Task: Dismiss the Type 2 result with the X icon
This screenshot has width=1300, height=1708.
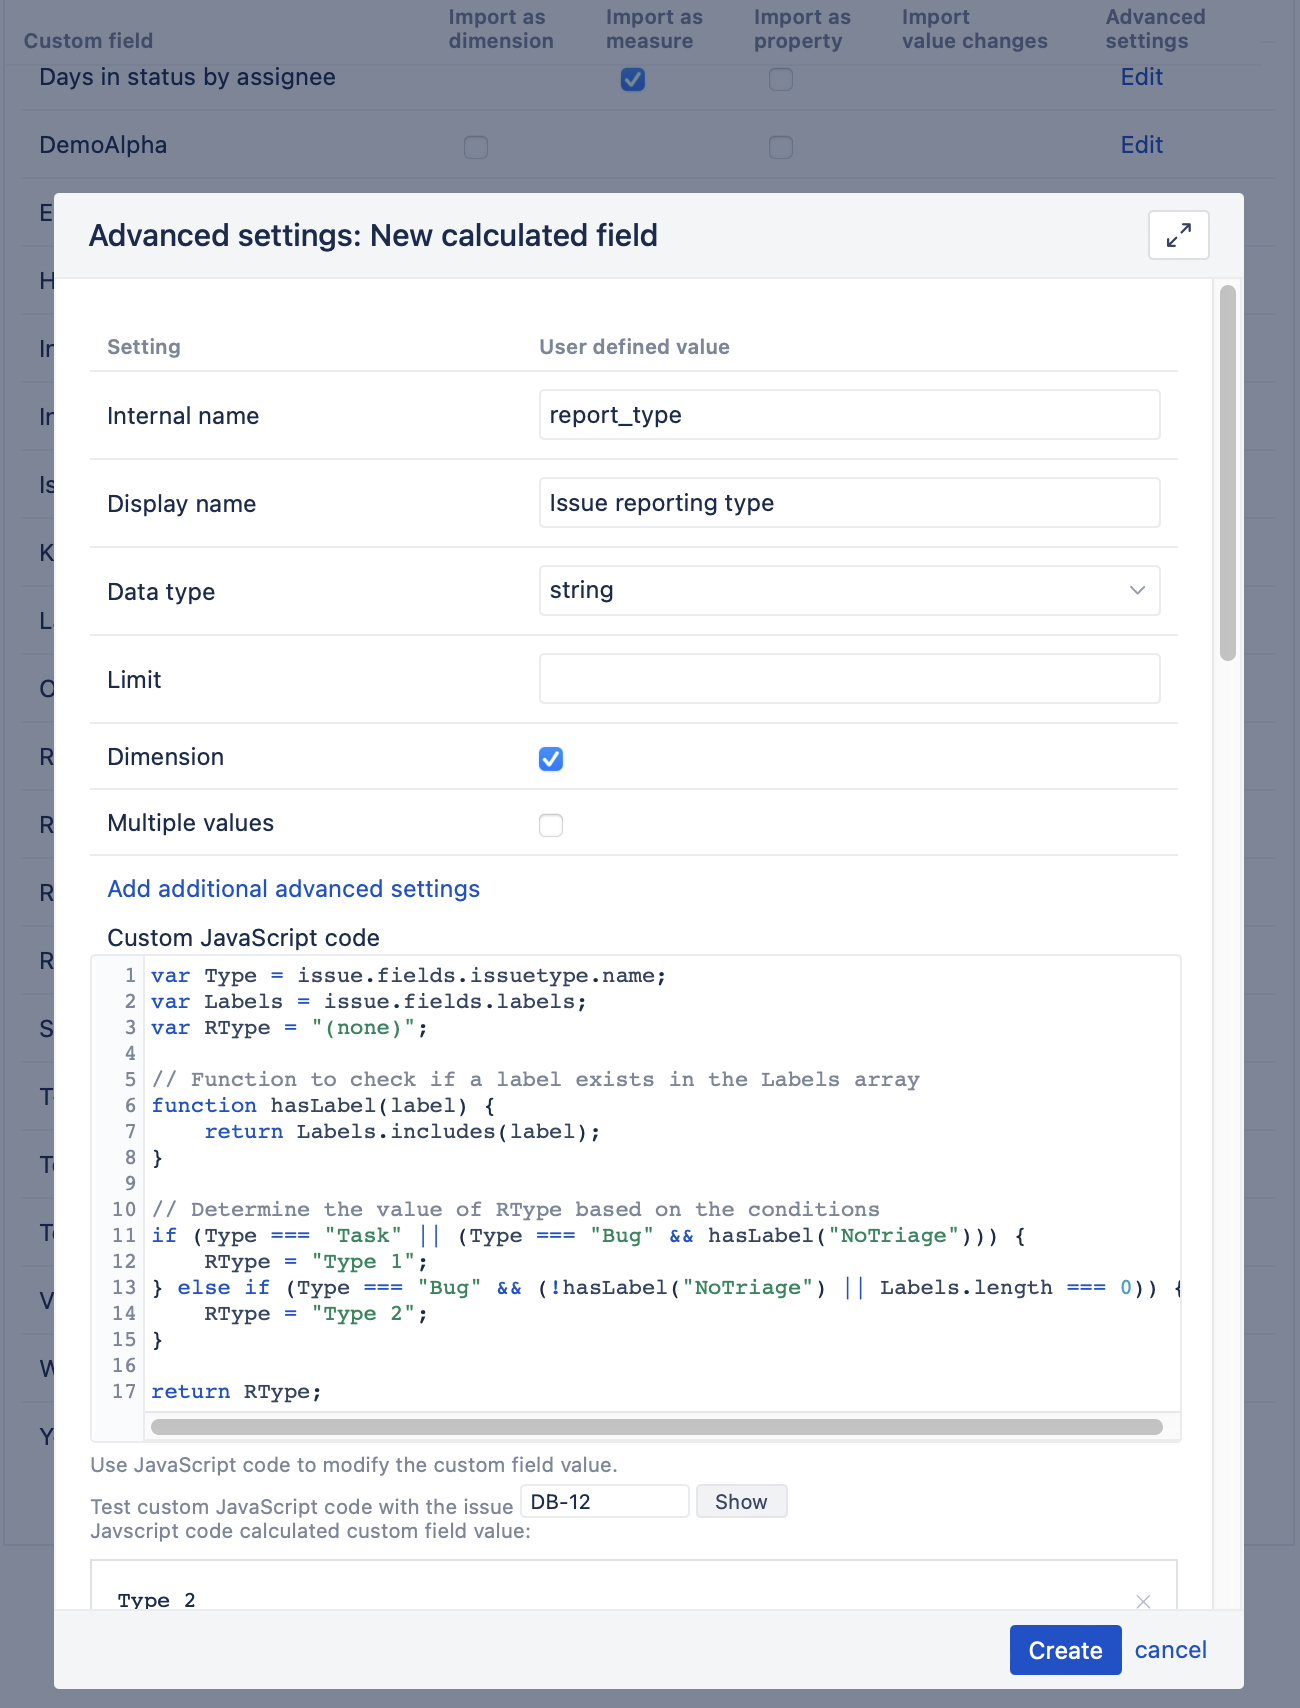Action: (1143, 1601)
